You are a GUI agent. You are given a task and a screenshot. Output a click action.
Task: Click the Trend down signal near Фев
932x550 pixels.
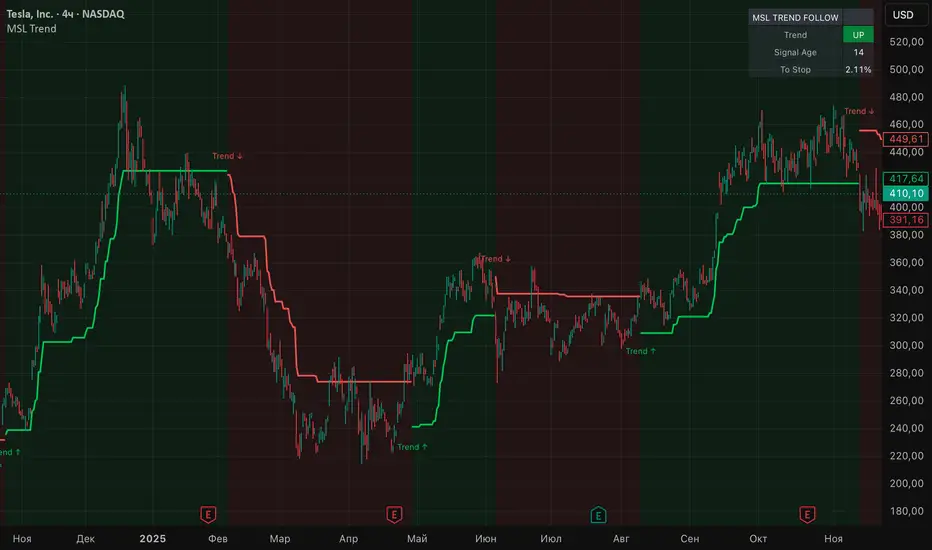228,156
